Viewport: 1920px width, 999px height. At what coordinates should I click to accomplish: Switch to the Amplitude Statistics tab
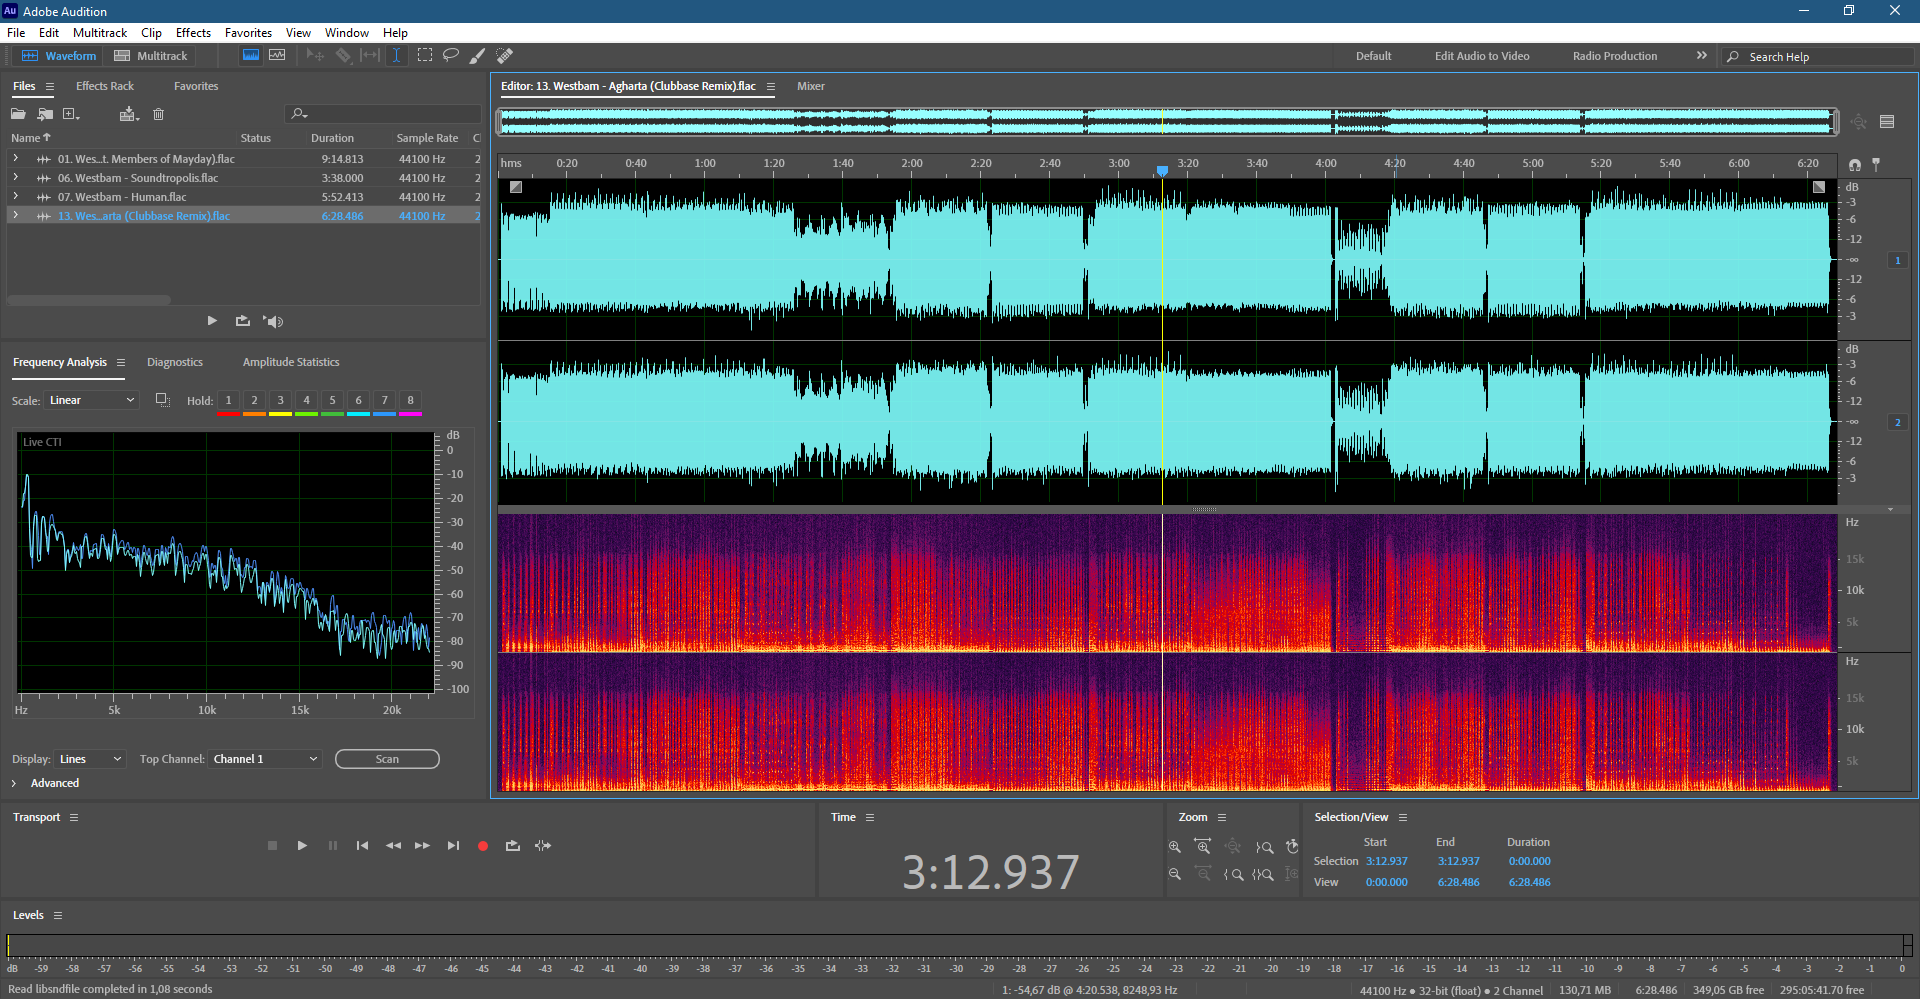click(x=291, y=362)
